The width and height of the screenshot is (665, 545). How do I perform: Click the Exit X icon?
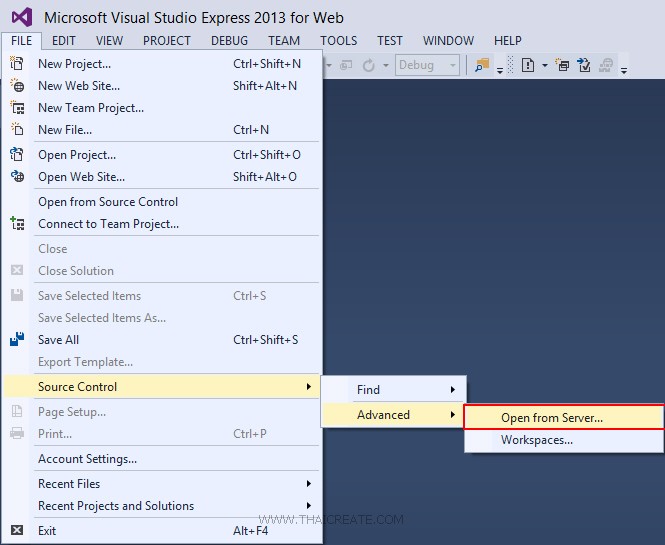point(17,530)
